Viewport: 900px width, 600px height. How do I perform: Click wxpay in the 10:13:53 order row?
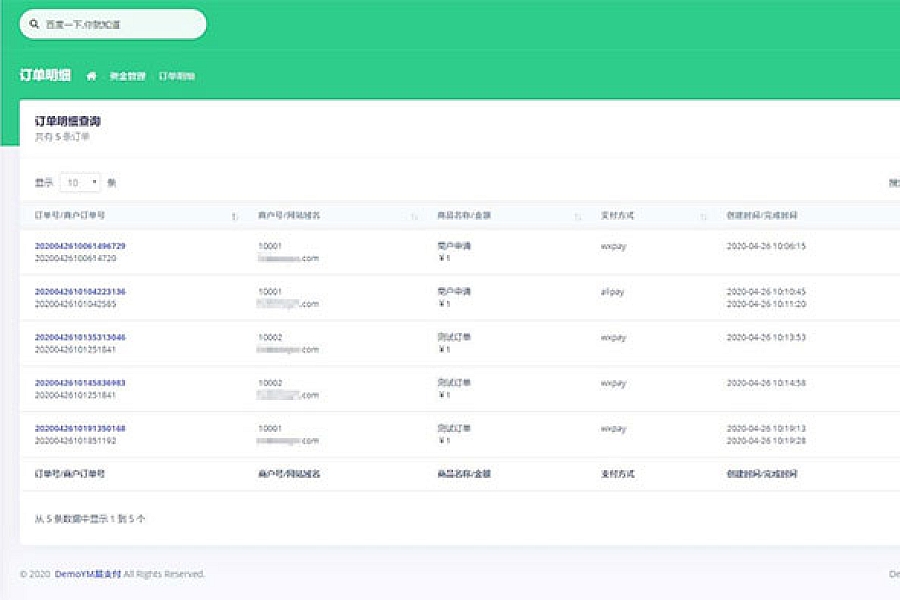pos(614,338)
